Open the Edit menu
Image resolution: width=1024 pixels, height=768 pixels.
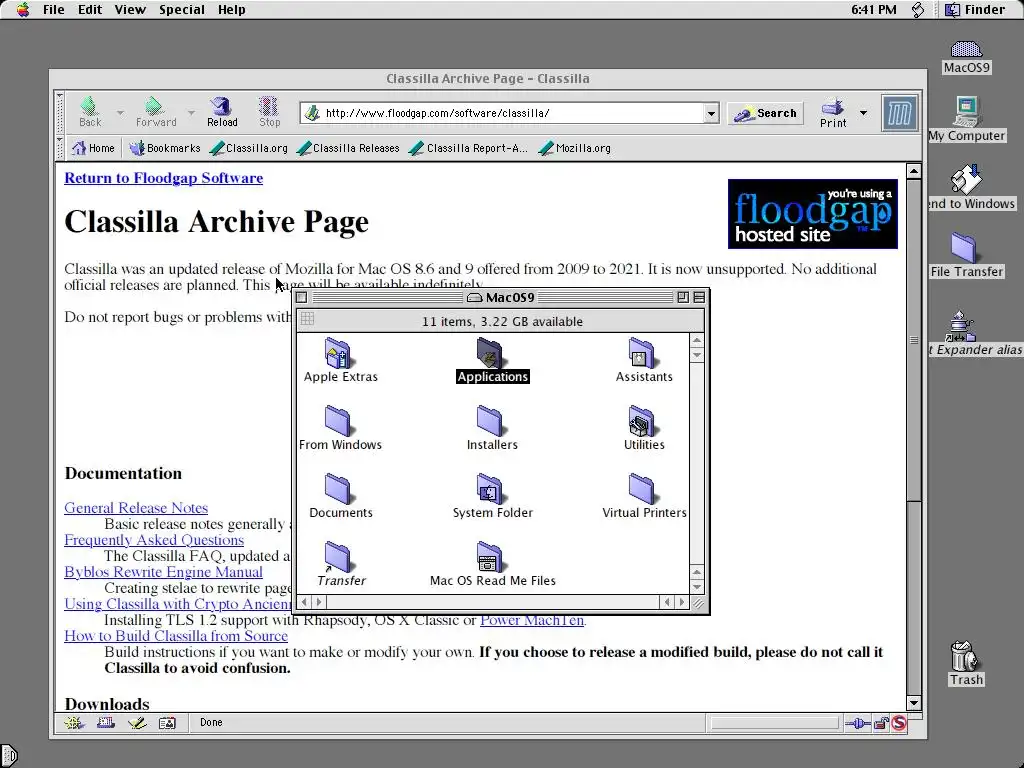(x=89, y=10)
